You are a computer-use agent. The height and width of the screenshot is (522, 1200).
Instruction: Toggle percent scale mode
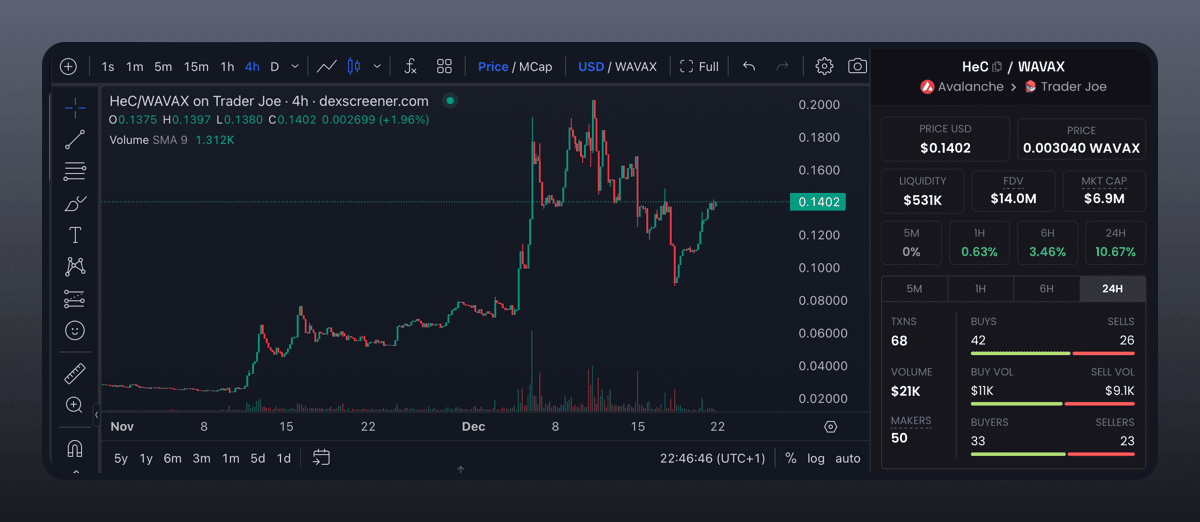[x=791, y=458]
